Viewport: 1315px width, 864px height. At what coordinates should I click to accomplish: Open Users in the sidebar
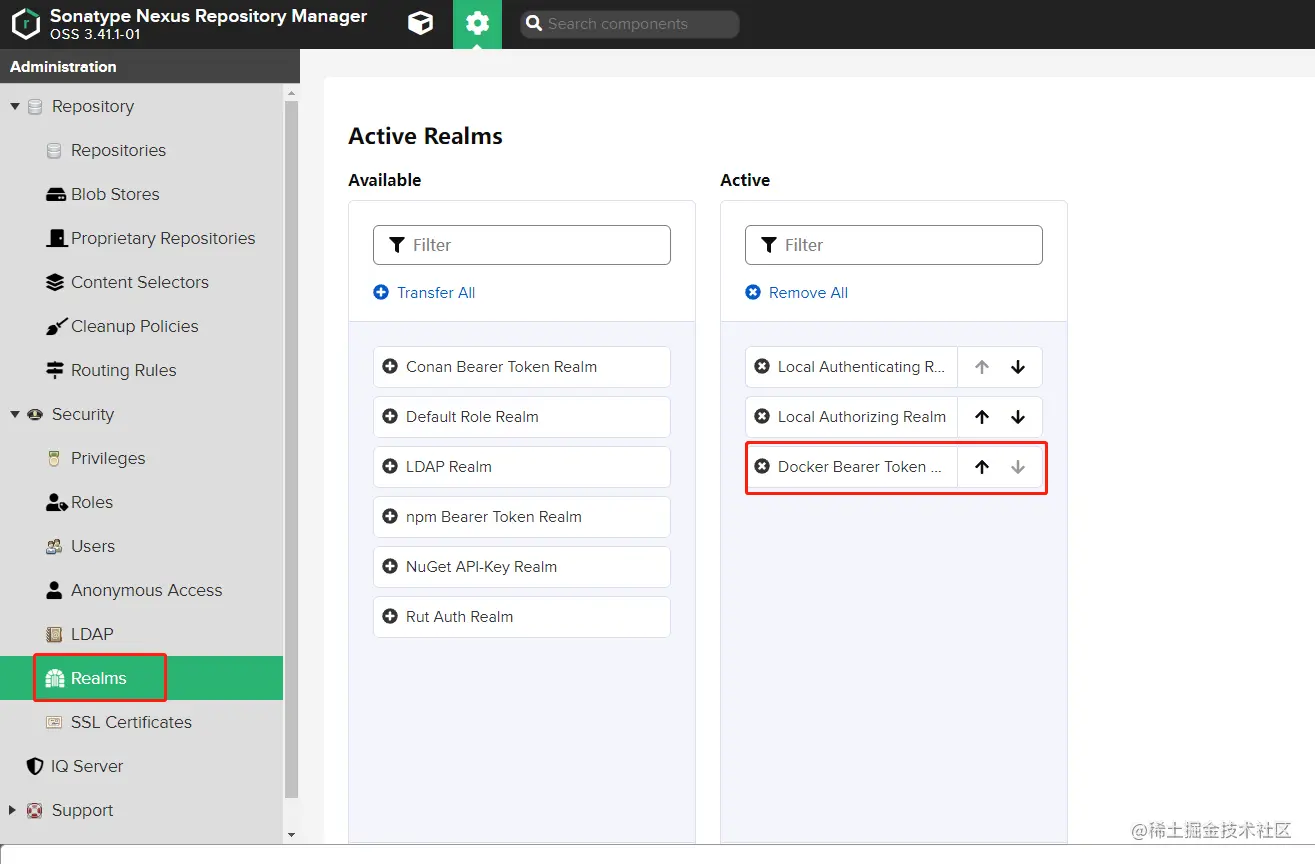point(92,546)
